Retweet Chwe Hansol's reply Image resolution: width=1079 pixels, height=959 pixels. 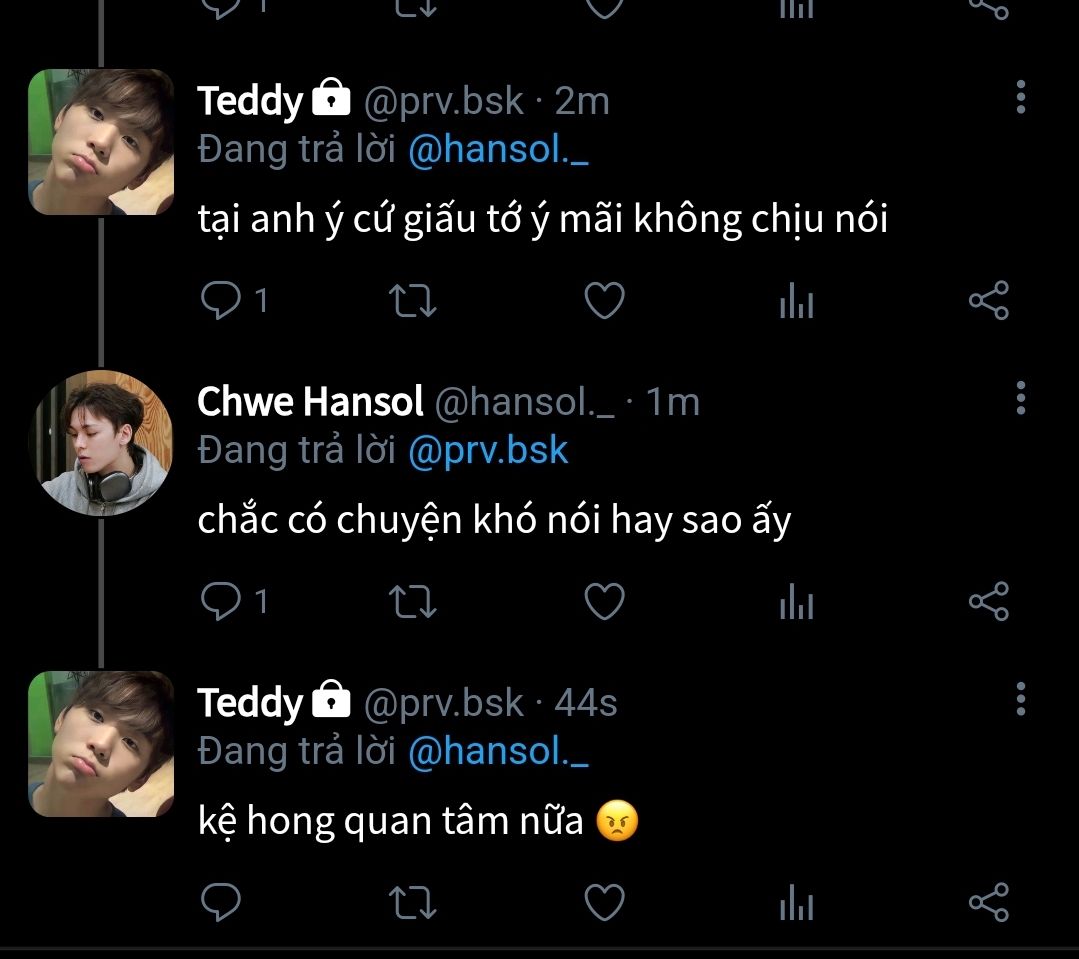[411, 601]
